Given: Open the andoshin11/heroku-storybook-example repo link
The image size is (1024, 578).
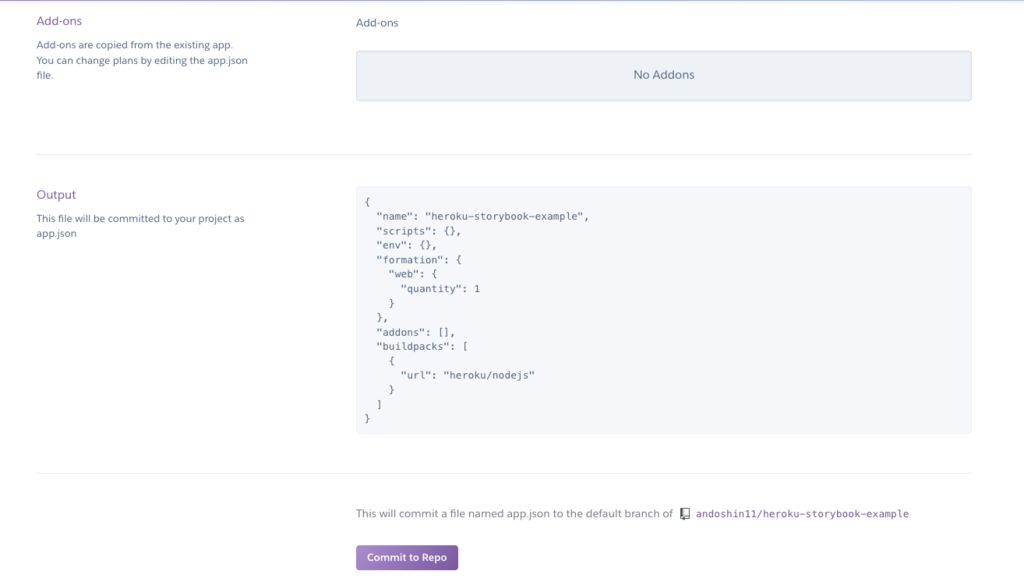Looking at the screenshot, I should pyautogui.click(x=802, y=514).
